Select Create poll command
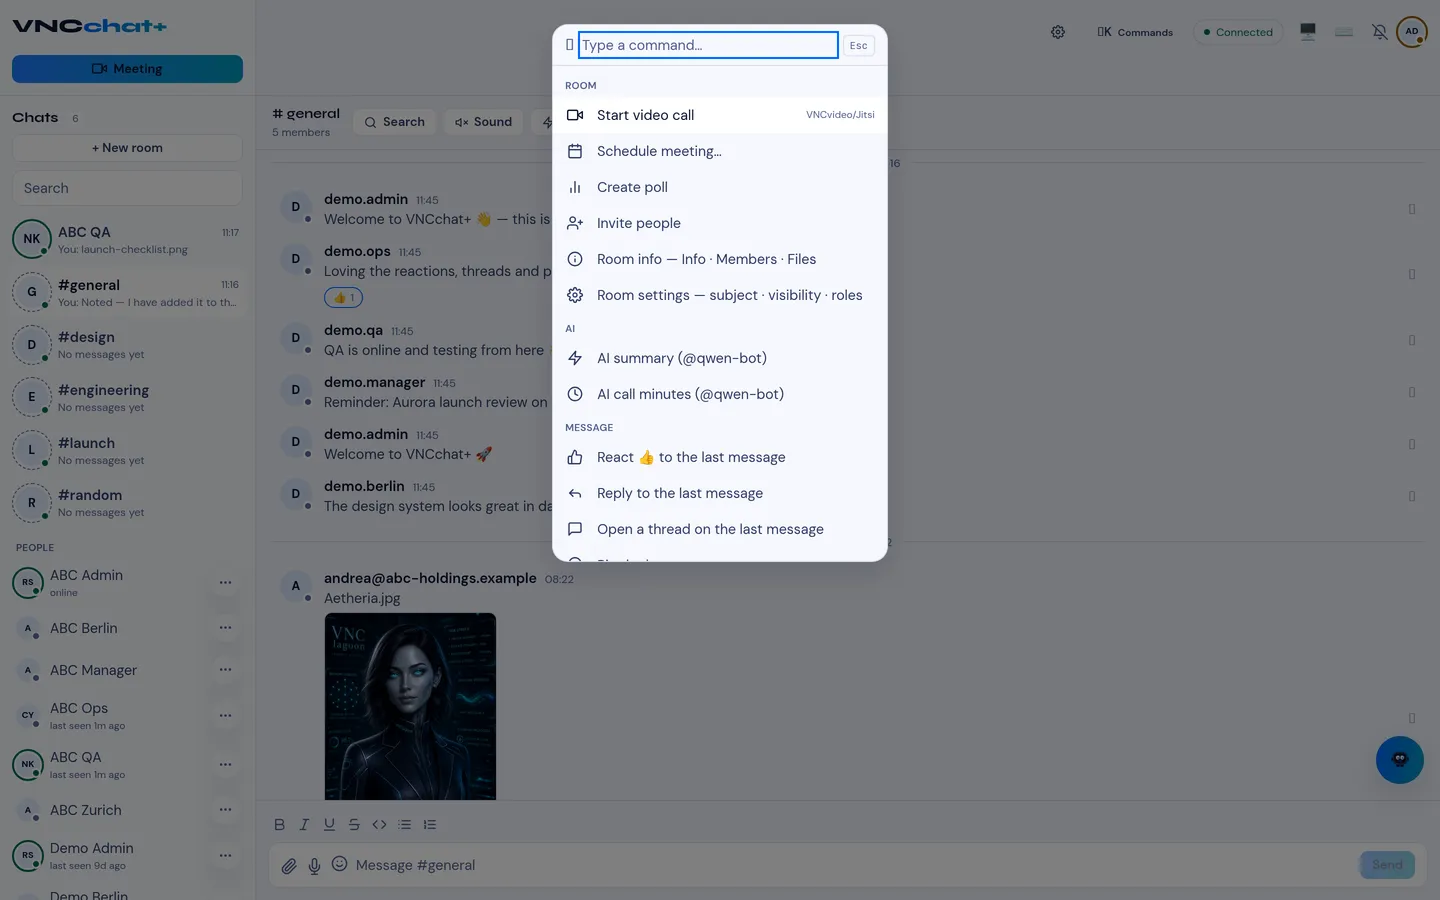 pos(720,187)
